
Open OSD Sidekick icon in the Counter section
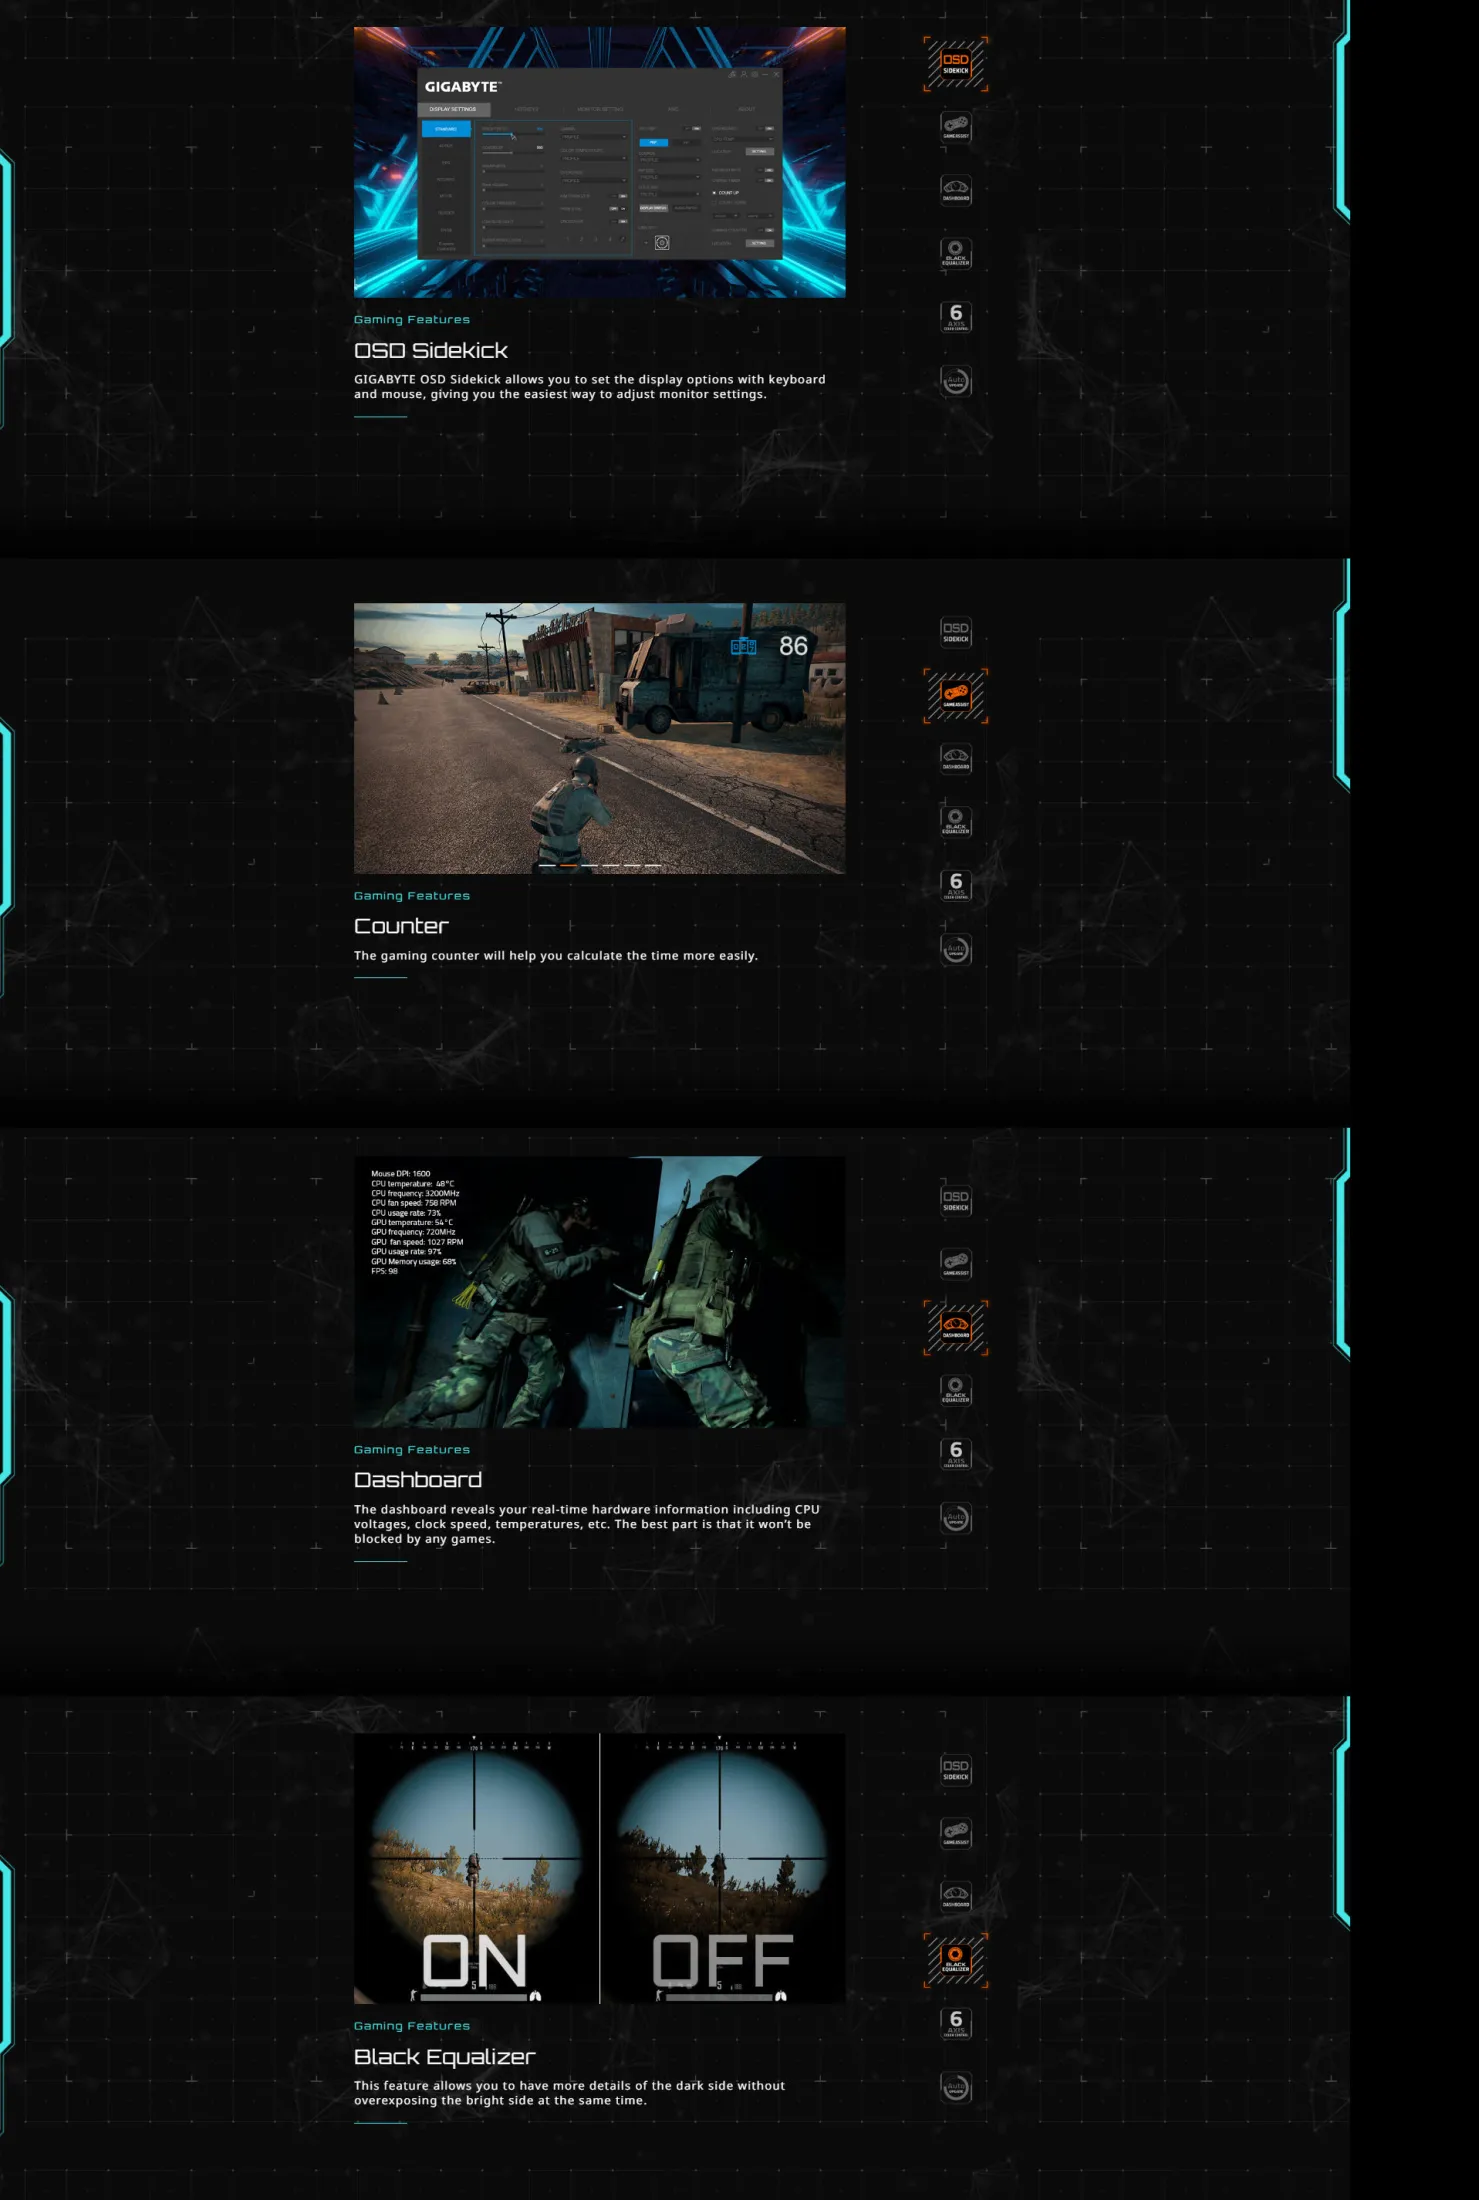(x=955, y=632)
